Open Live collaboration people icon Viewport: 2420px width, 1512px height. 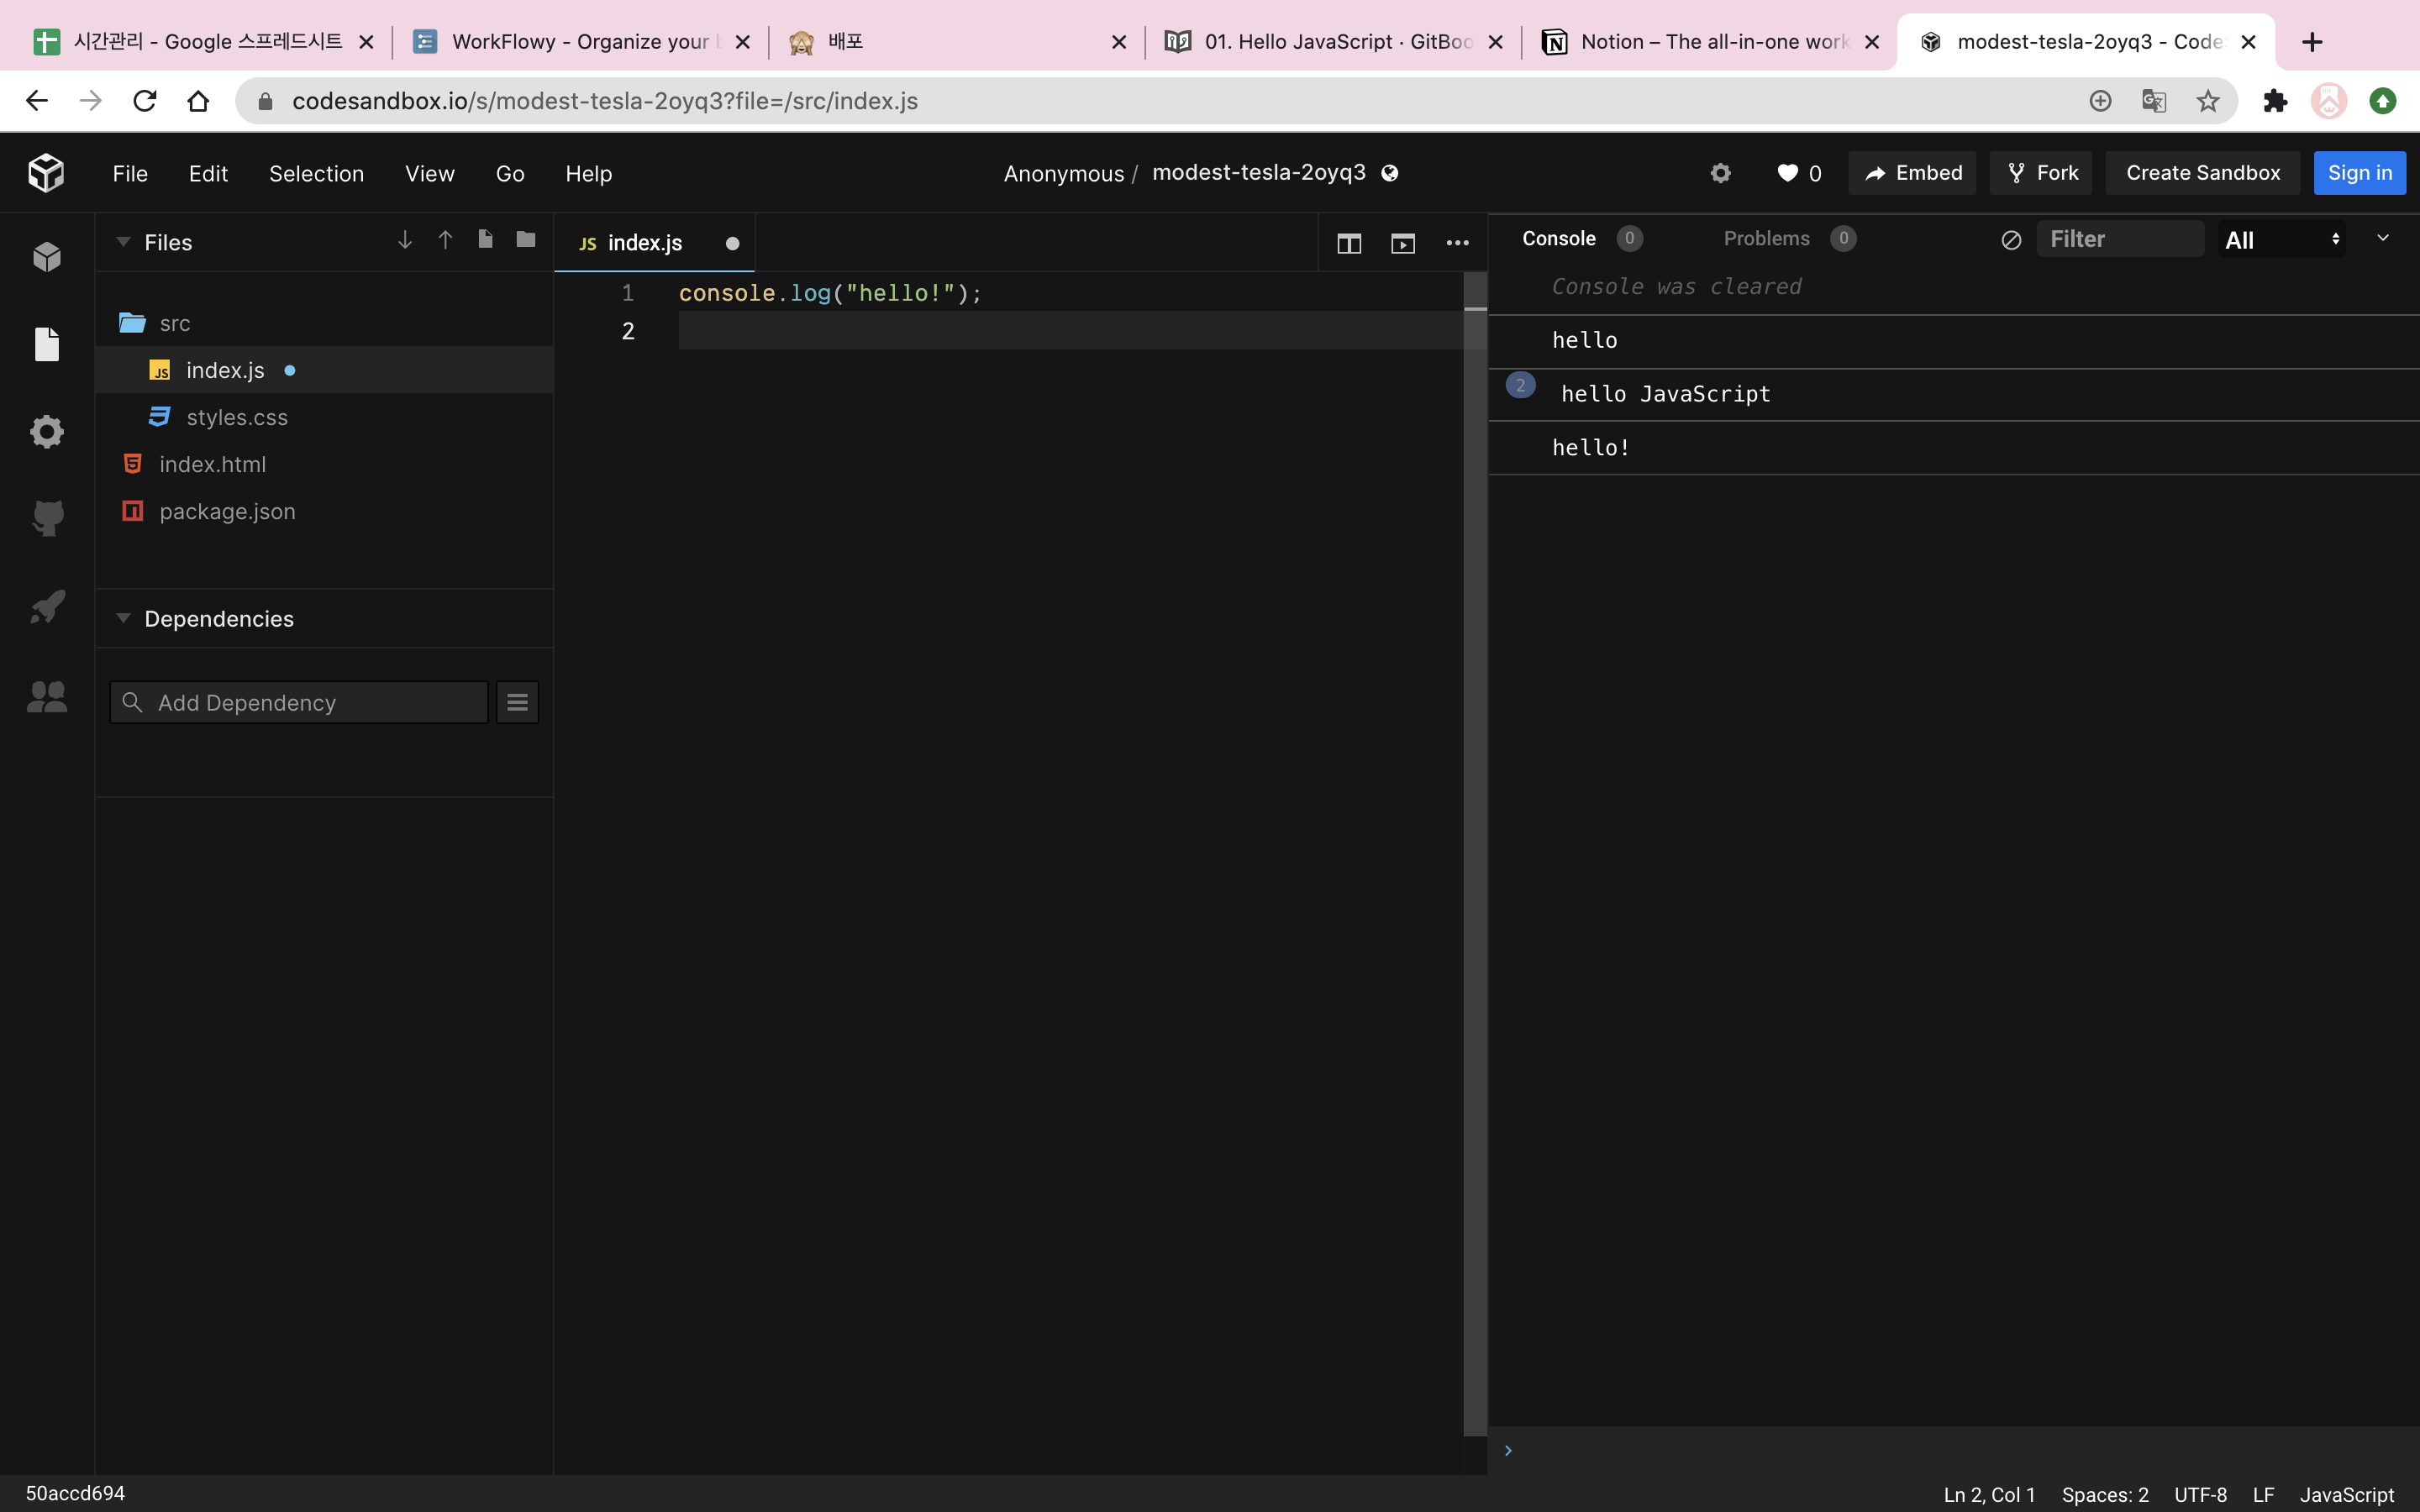(46, 696)
